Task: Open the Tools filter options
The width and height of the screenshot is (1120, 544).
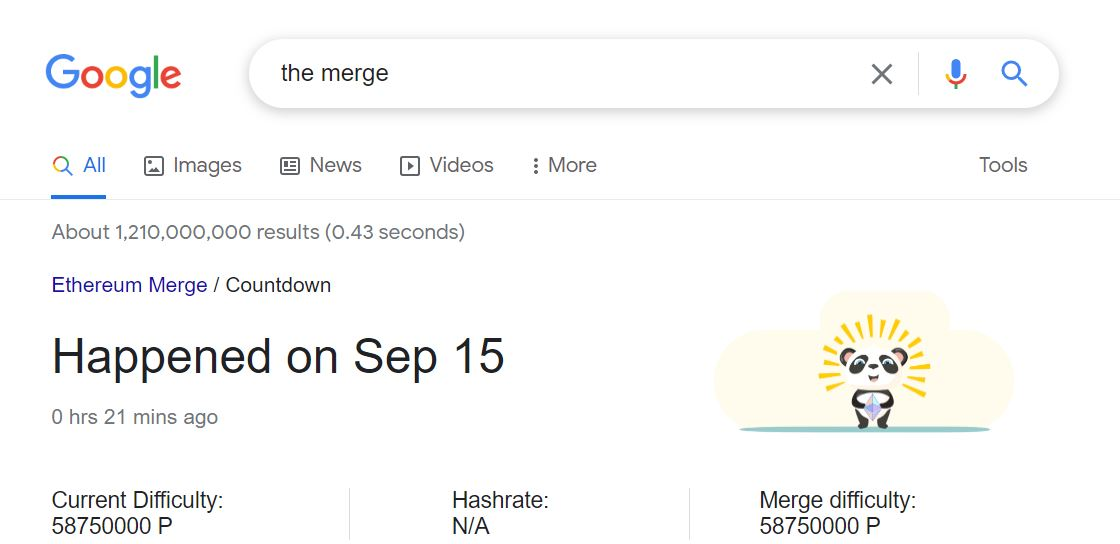Action: [1003, 165]
